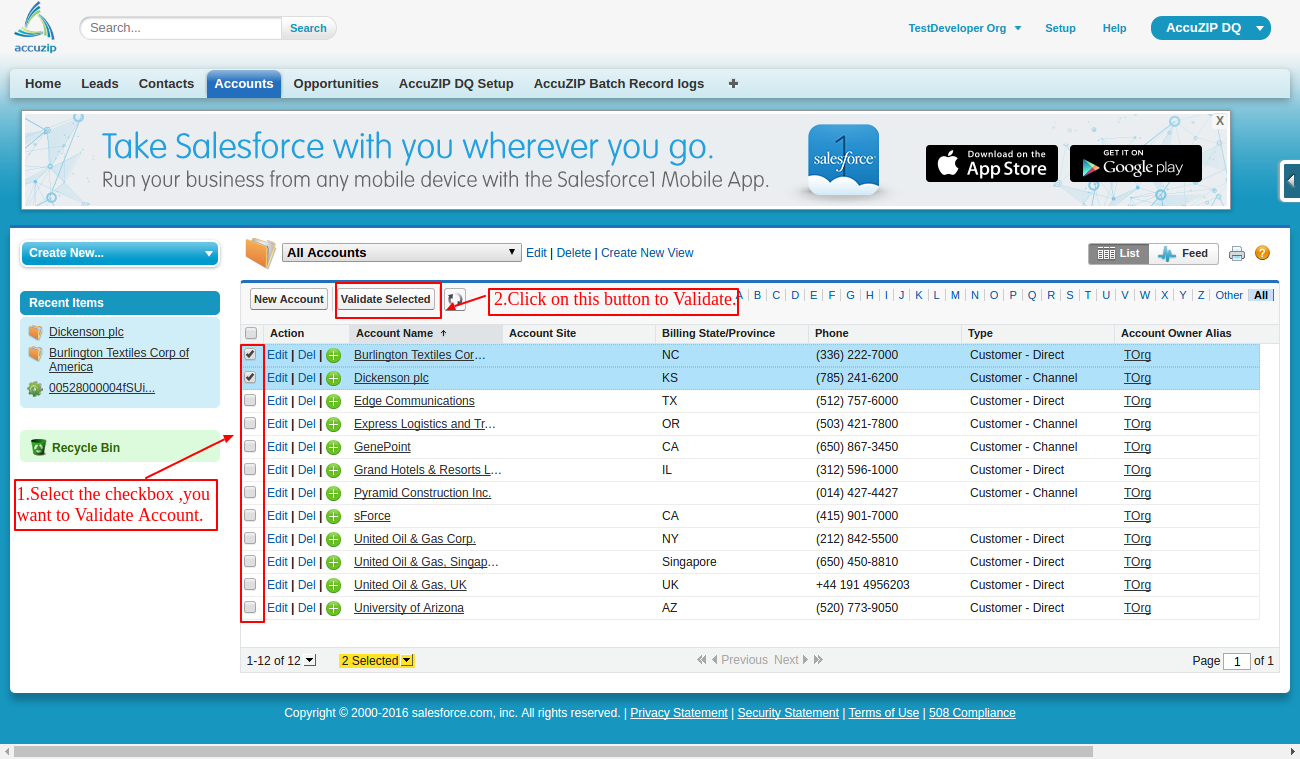Image resolution: width=1300 pixels, height=759 pixels.
Task: Click the green plus icon for Pyramid Construction
Action: pyautogui.click(x=334, y=493)
